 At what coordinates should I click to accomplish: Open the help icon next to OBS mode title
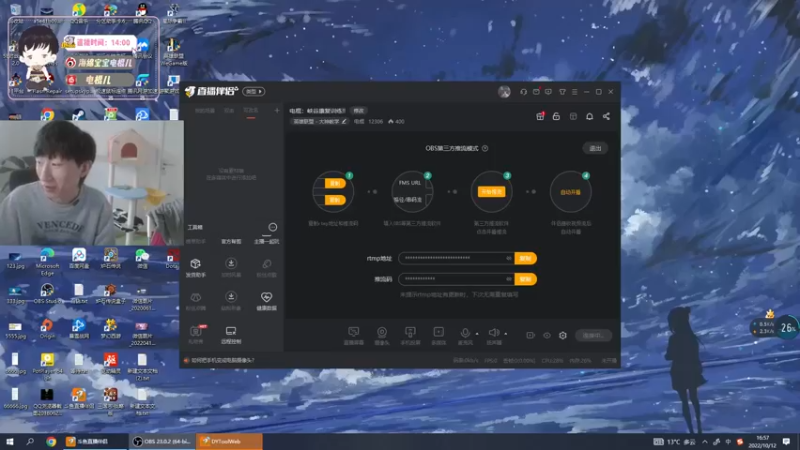click(x=485, y=148)
